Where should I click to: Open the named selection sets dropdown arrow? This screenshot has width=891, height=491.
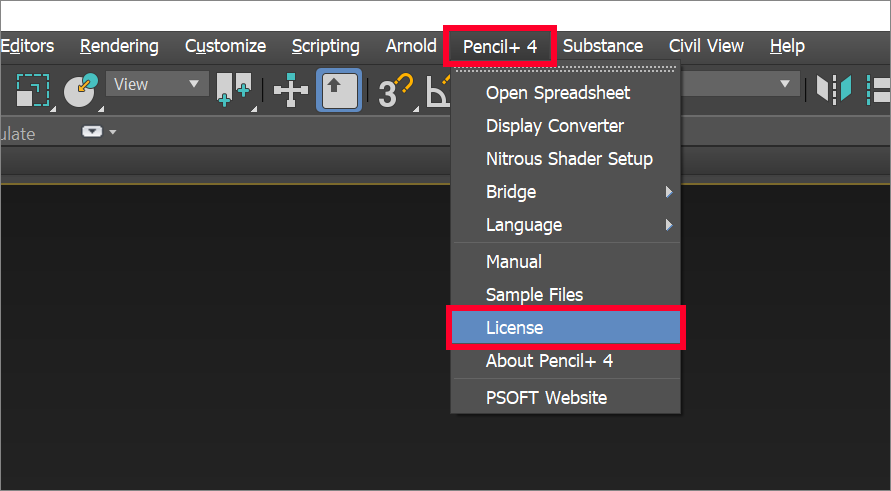click(x=785, y=84)
